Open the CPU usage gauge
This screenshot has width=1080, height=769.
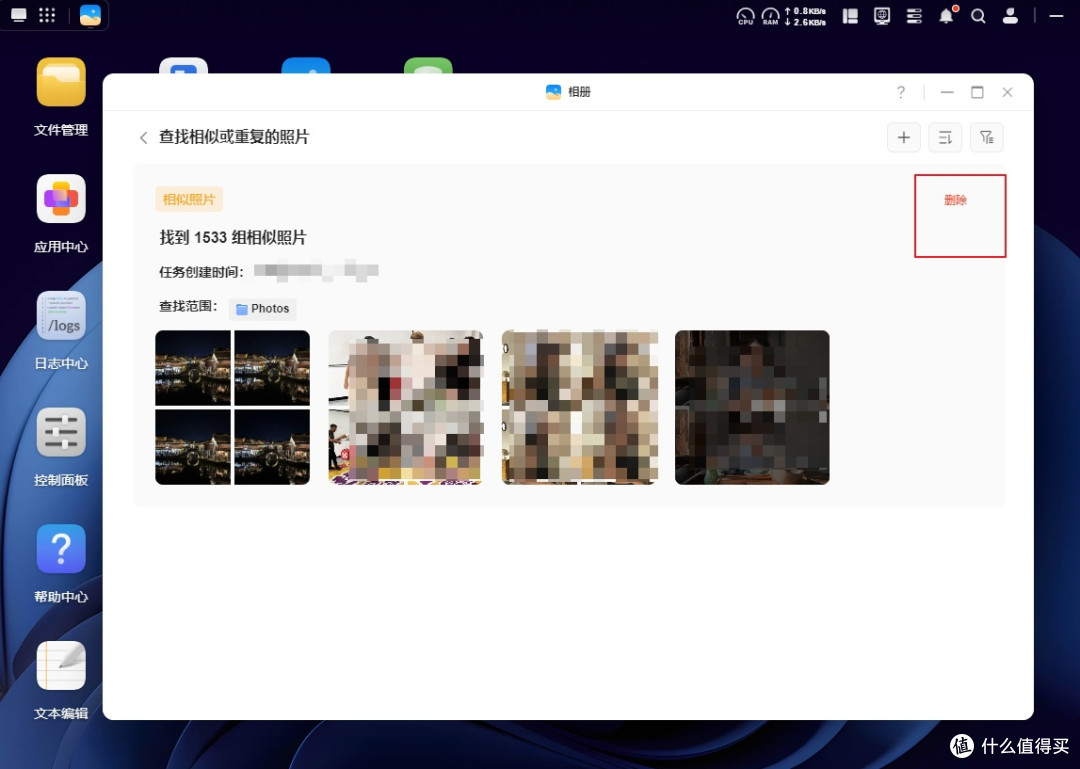(745, 16)
